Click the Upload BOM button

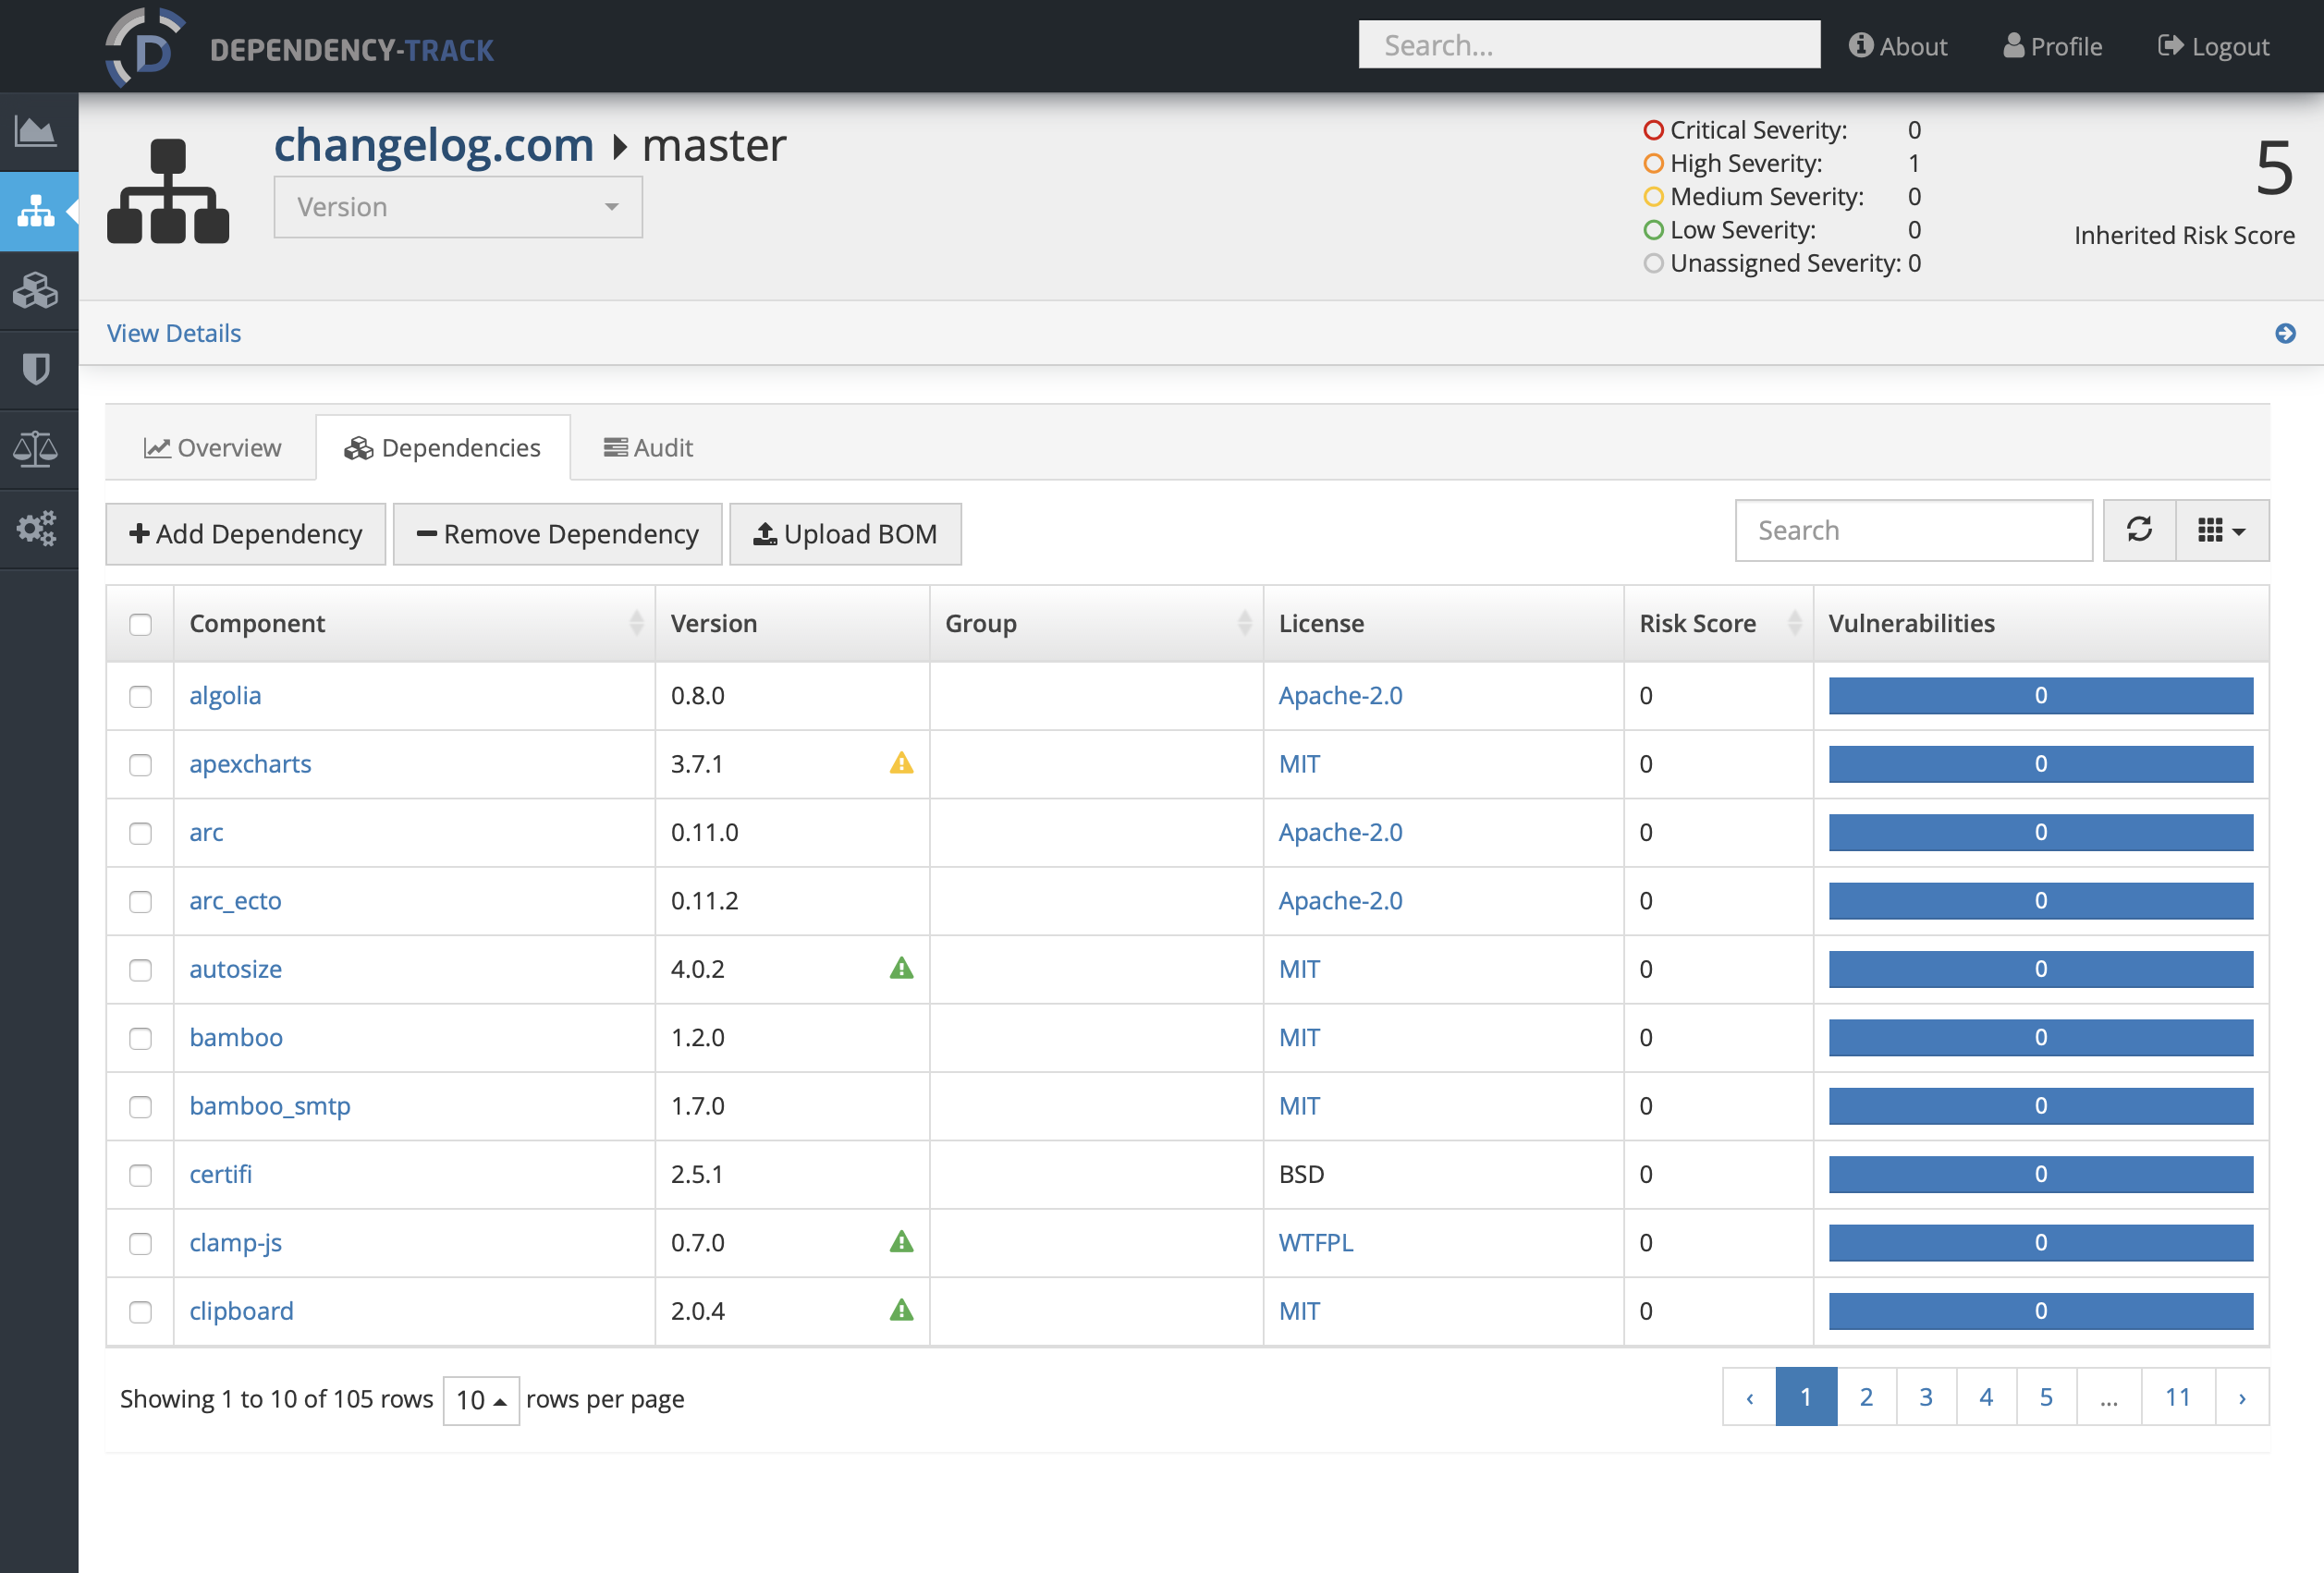[x=846, y=532]
